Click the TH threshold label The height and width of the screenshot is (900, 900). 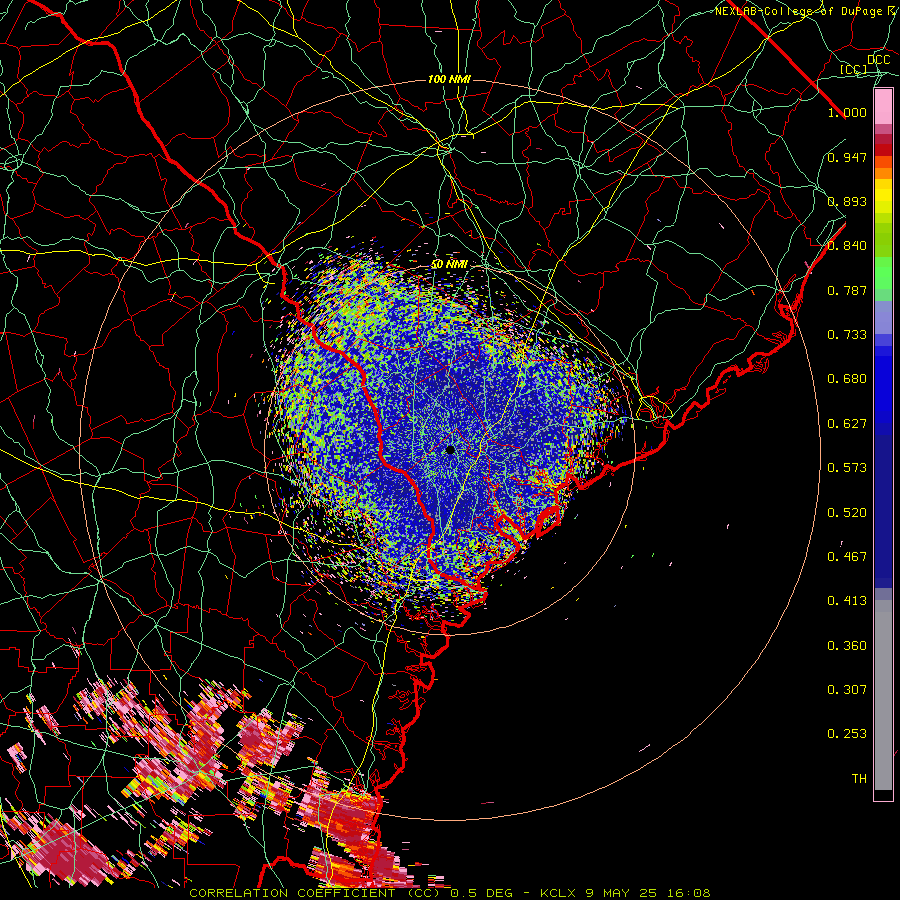coord(859,778)
